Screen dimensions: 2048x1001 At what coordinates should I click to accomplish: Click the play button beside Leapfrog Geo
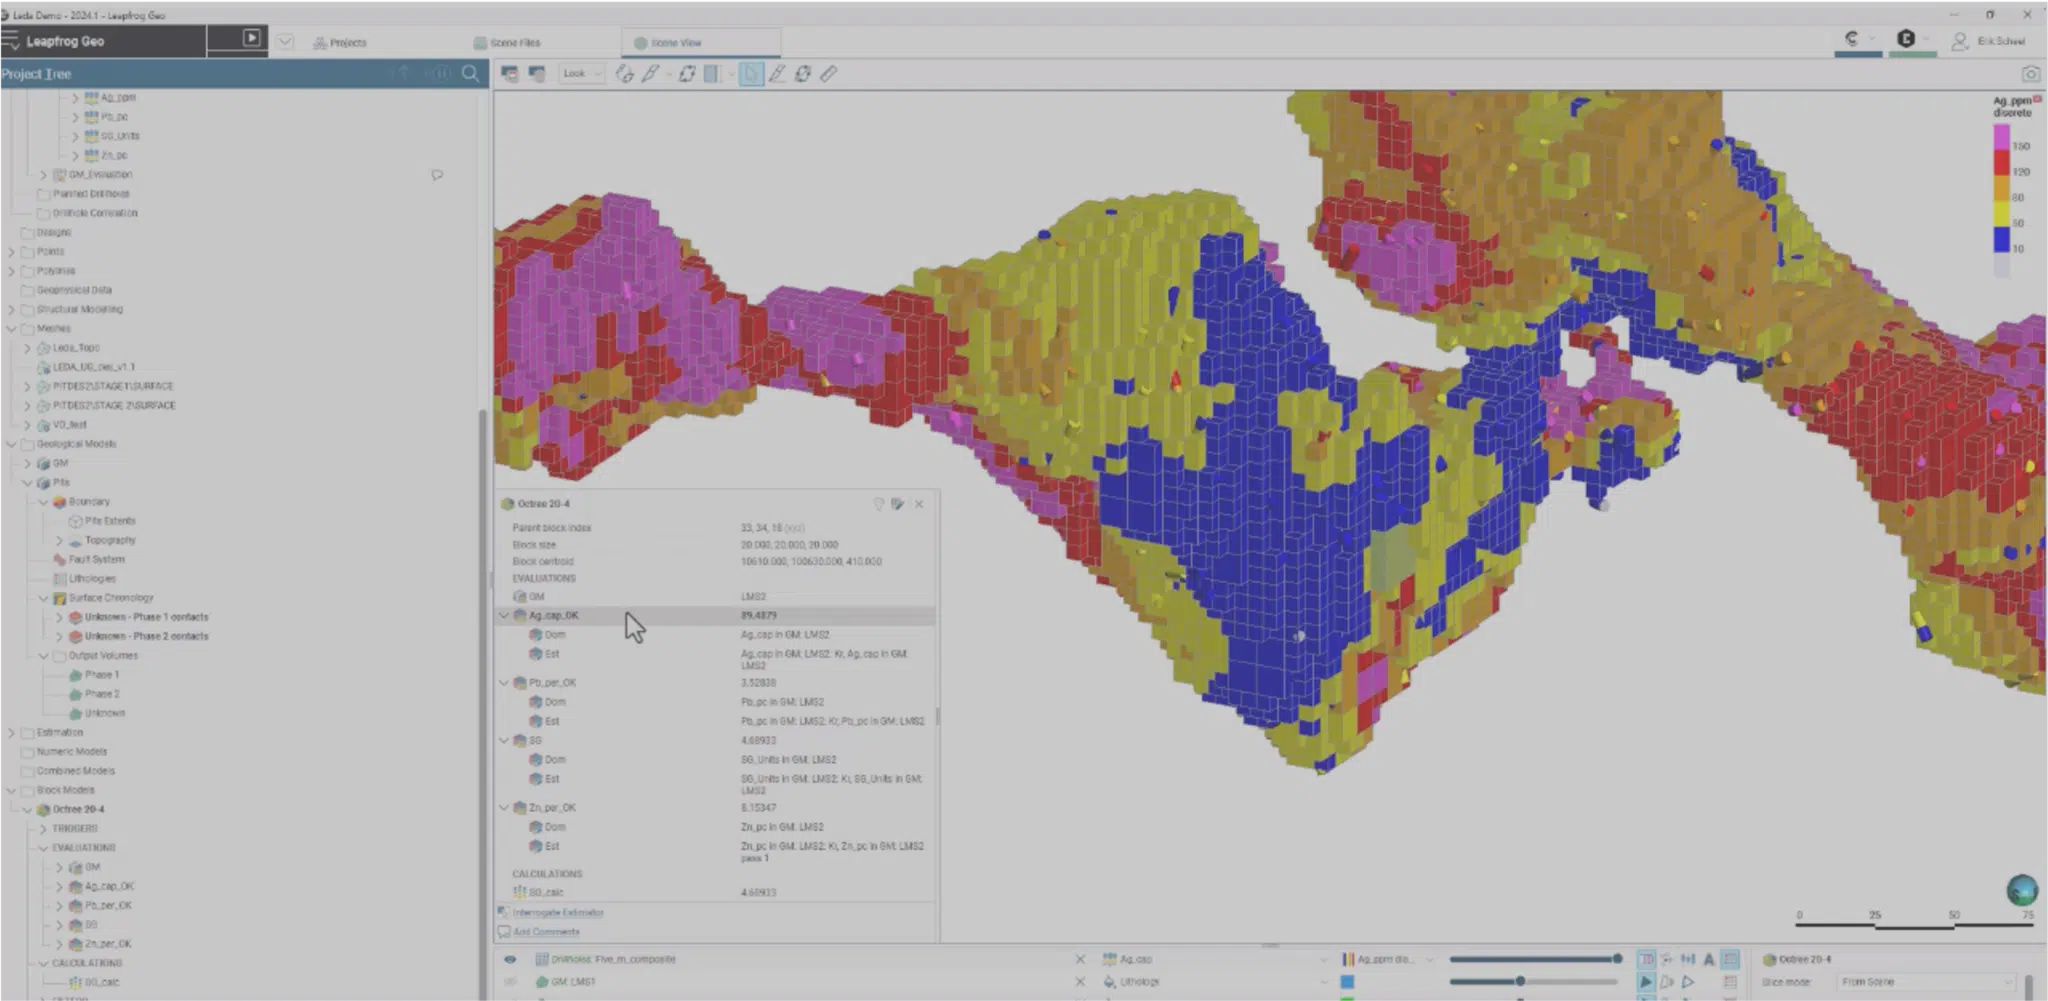point(252,38)
